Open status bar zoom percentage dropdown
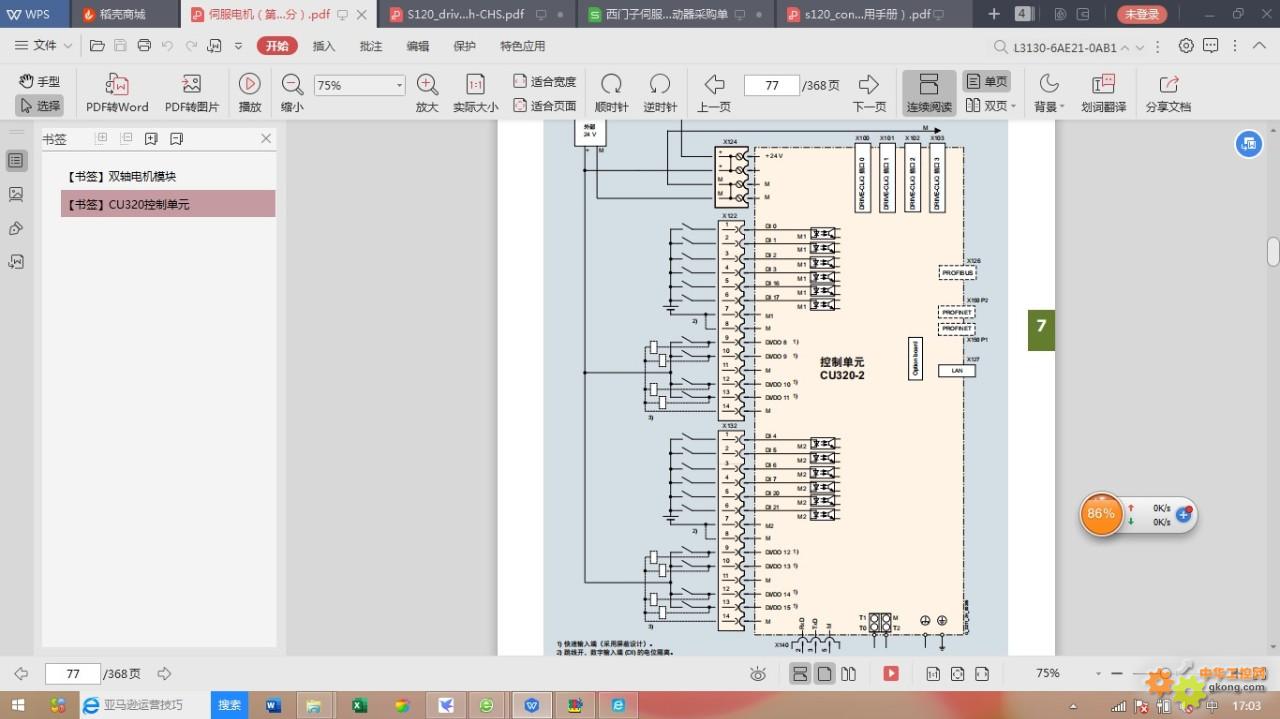Viewport: 1280px width, 719px height. [1098, 674]
